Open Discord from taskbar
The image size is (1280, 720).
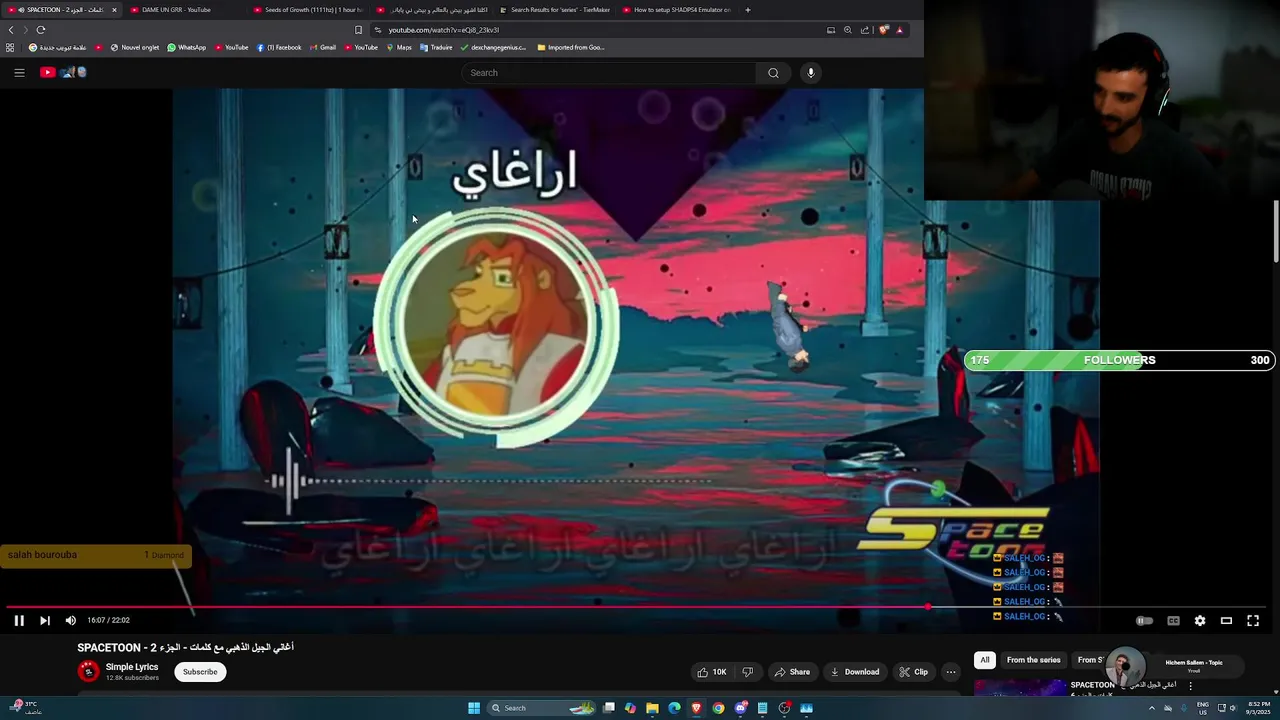click(x=740, y=708)
